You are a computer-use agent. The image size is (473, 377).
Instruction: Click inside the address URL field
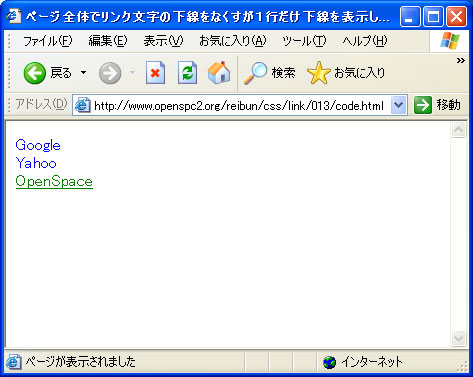tap(239, 106)
